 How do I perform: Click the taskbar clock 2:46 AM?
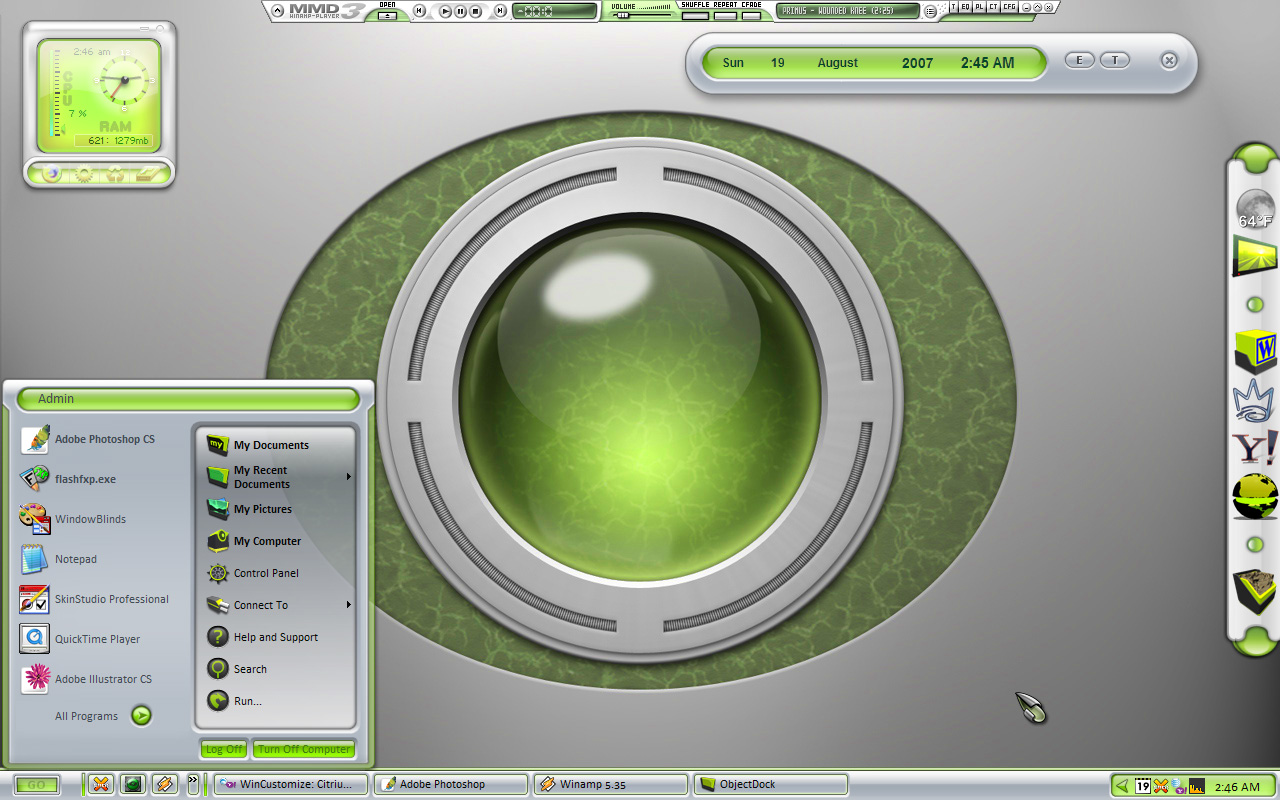(x=1237, y=787)
